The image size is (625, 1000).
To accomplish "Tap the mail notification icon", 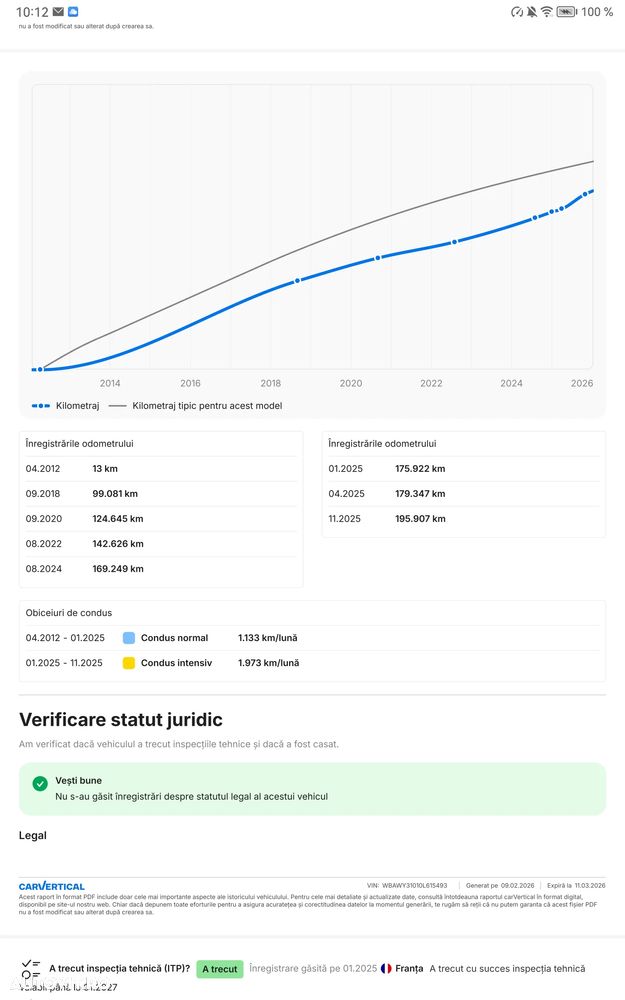I will (x=59, y=12).
